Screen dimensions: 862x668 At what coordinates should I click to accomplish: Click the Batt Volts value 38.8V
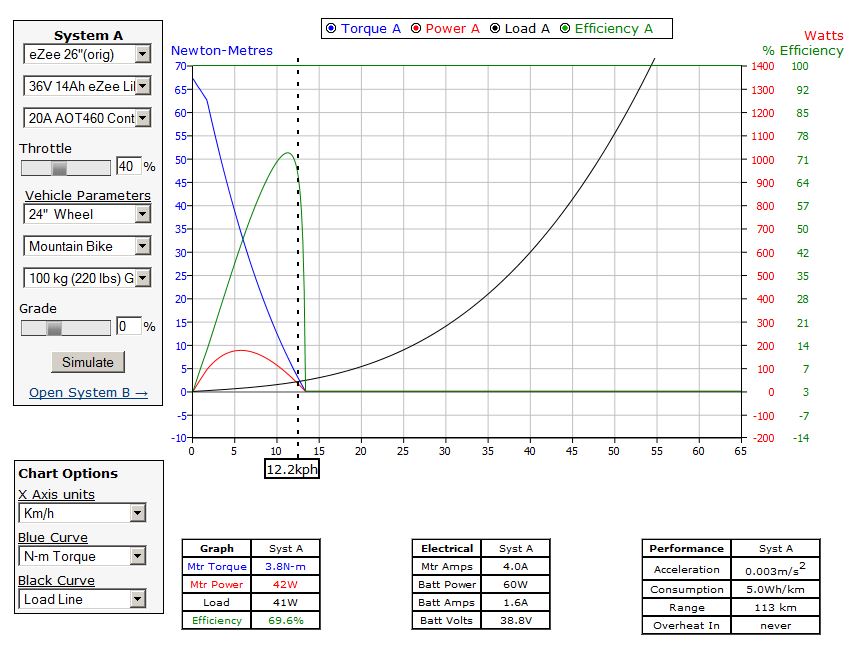pos(515,621)
